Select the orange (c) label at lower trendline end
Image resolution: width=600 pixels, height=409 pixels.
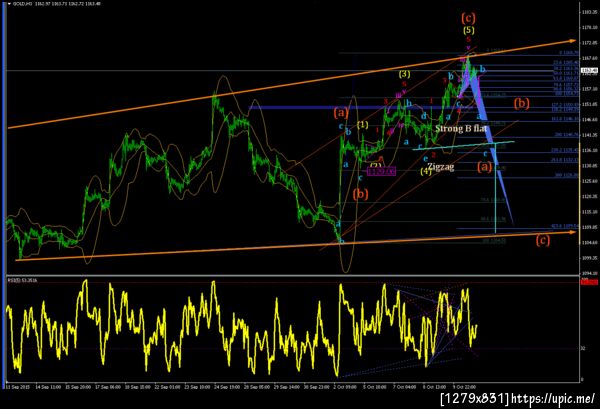543,240
